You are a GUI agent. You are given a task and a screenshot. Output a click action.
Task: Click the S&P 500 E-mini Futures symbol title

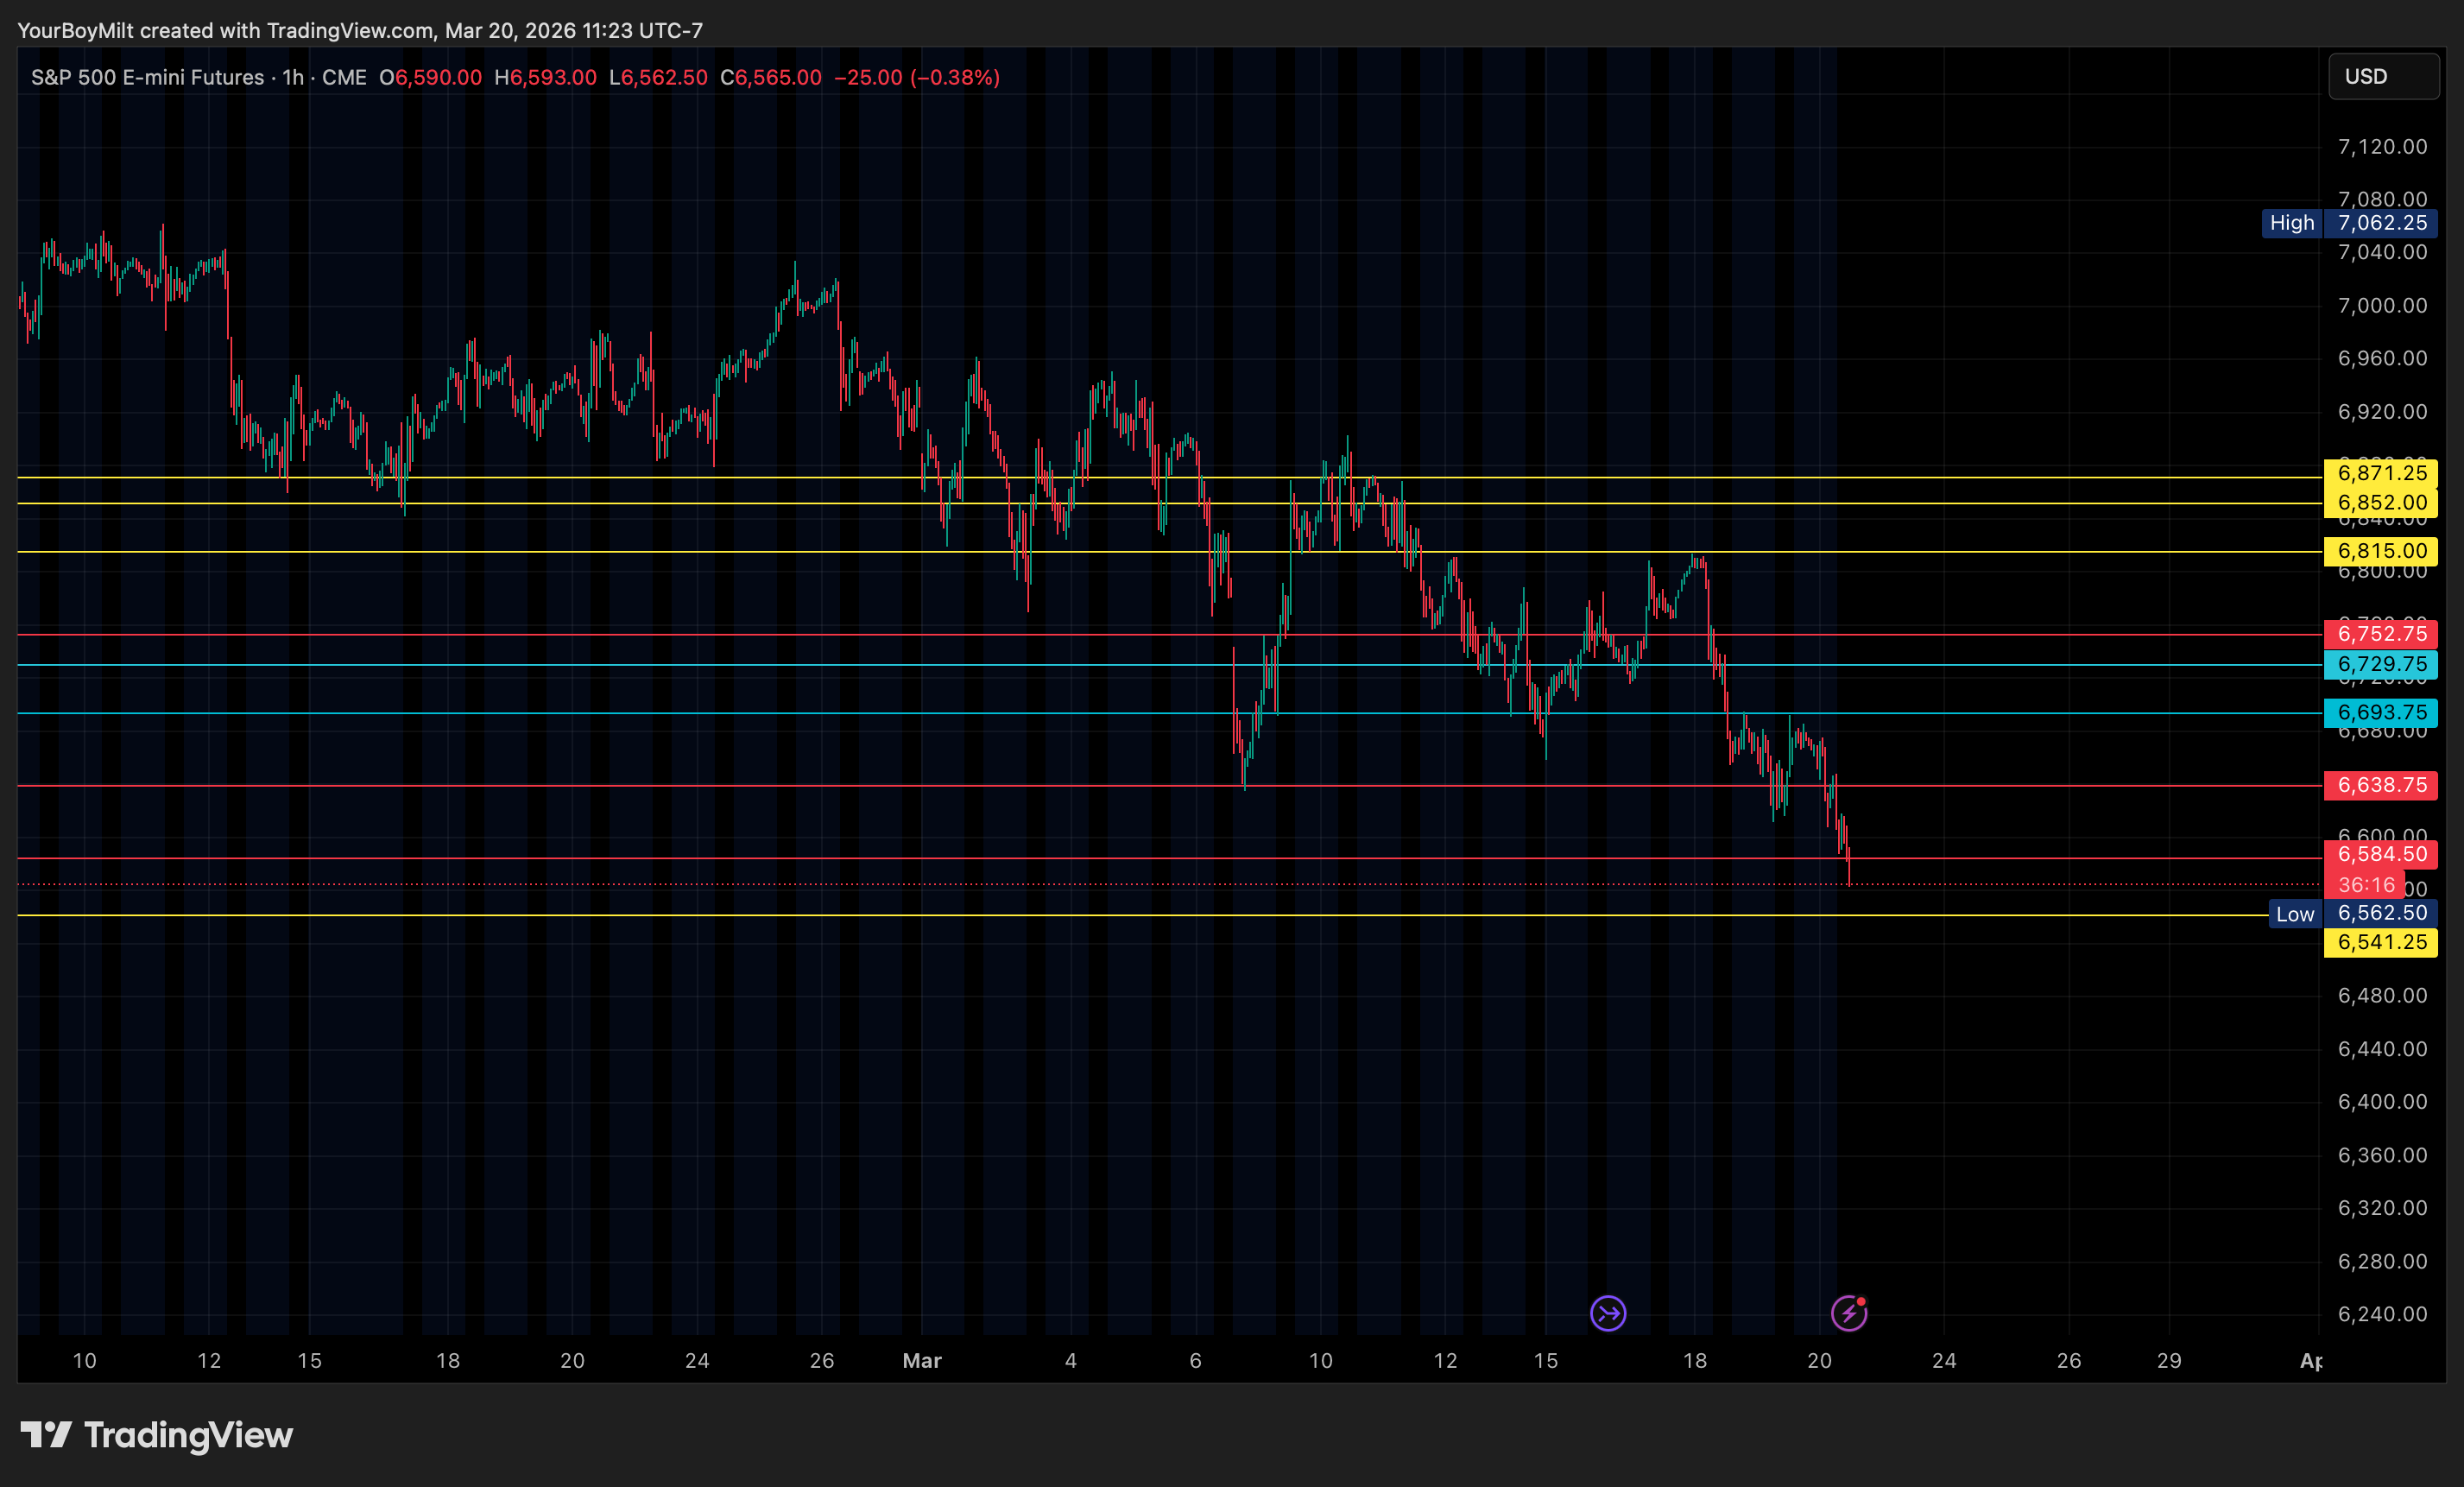click(x=147, y=77)
